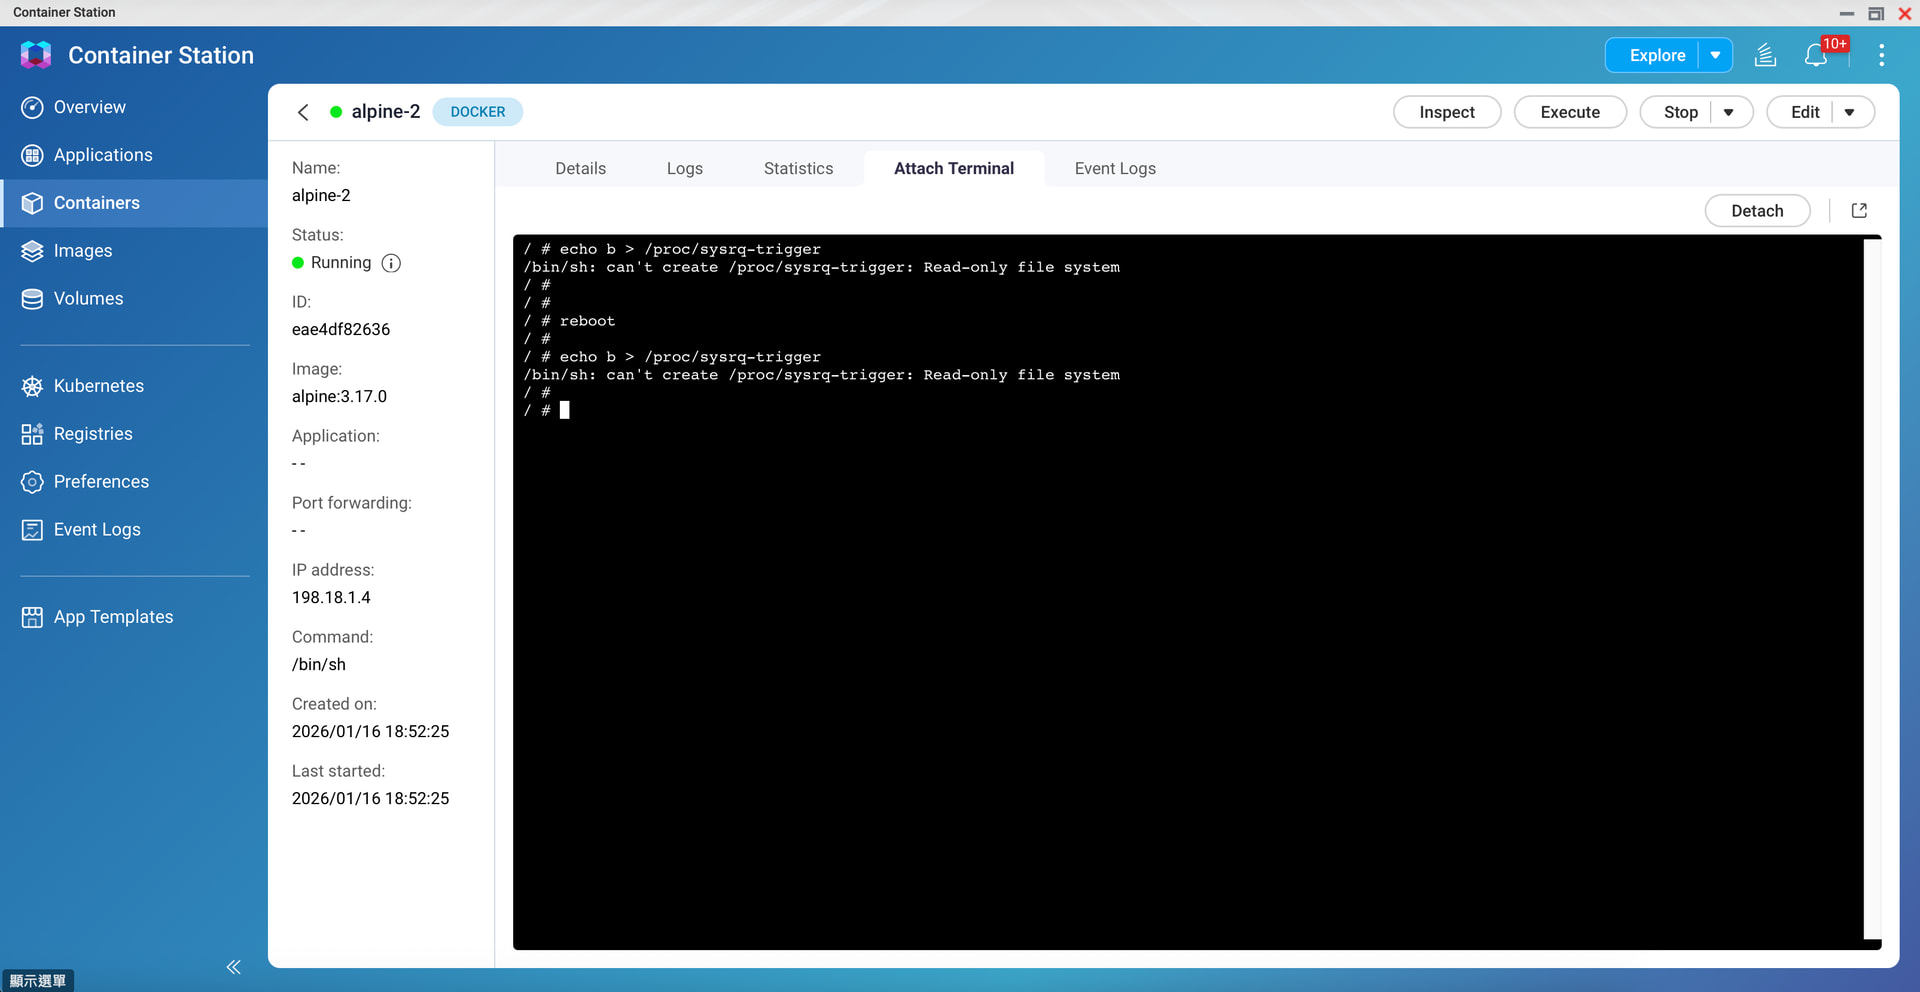Image resolution: width=1920 pixels, height=992 pixels.
Task: Open terminal in a new window icon
Action: click(x=1859, y=211)
